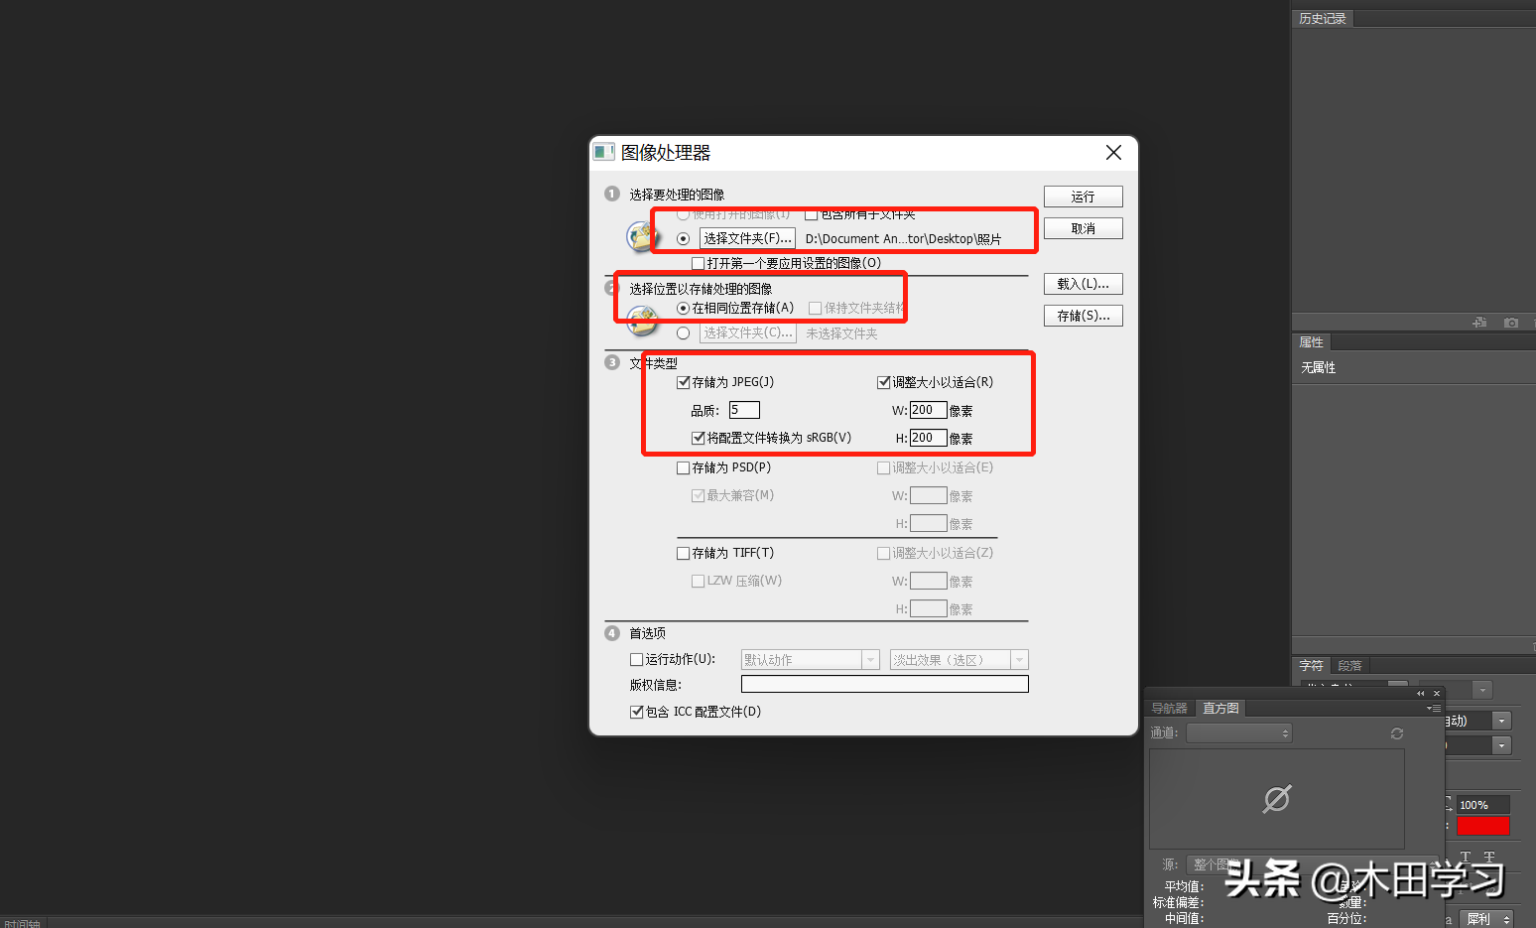Screen dimensions: 1536x928
Task: Click the source folder icon in section 1
Action: 641,237
